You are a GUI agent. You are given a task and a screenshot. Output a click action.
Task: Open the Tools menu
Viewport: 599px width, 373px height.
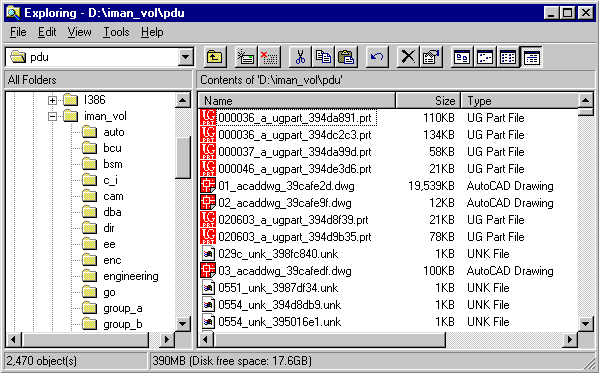pyautogui.click(x=116, y=32)
